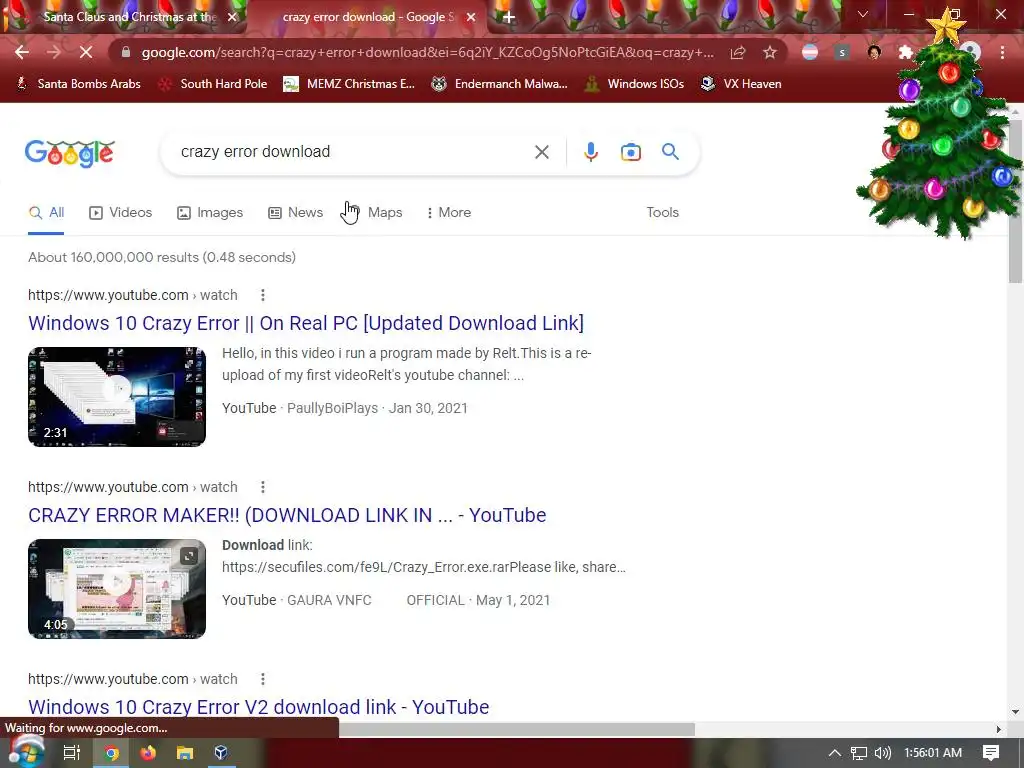Open MEMZ Christmas bookmark
The height and width of the screenshot is (768, 1024).
[349, 84]
